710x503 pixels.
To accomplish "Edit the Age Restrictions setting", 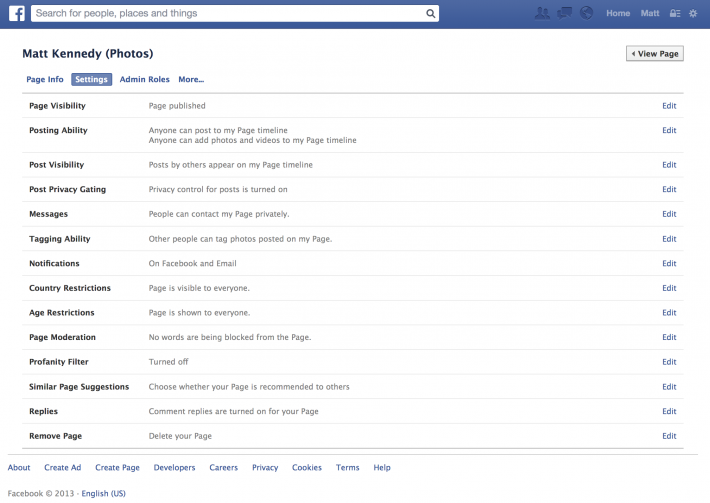I will pyautogui.click(x=669, y=312).
